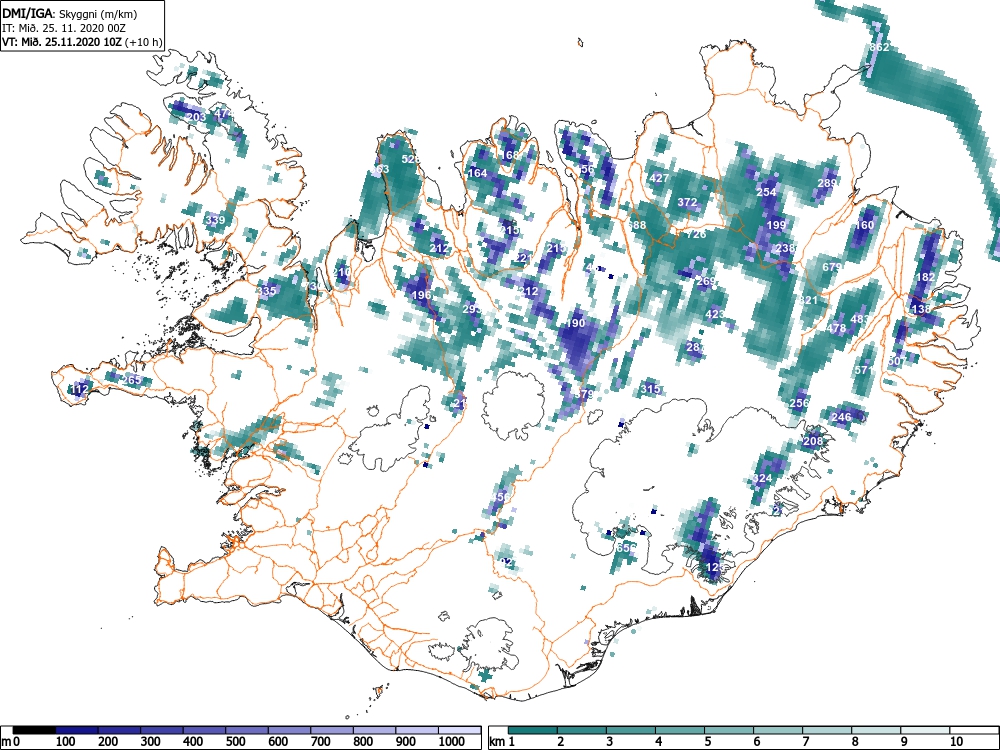The image size is (1000, 750).
Task: Click the 571 visibility value
Action: click(x=864, y=371)
